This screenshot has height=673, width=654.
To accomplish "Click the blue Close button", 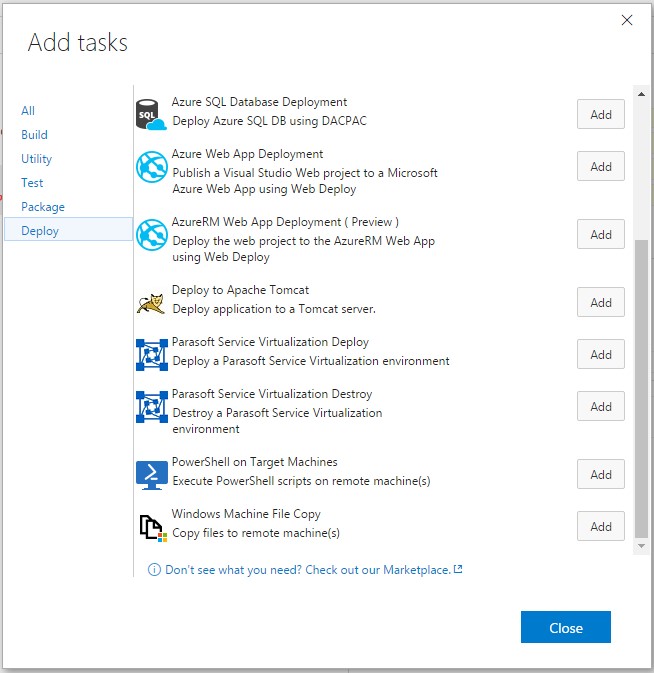I will (566, 627).
